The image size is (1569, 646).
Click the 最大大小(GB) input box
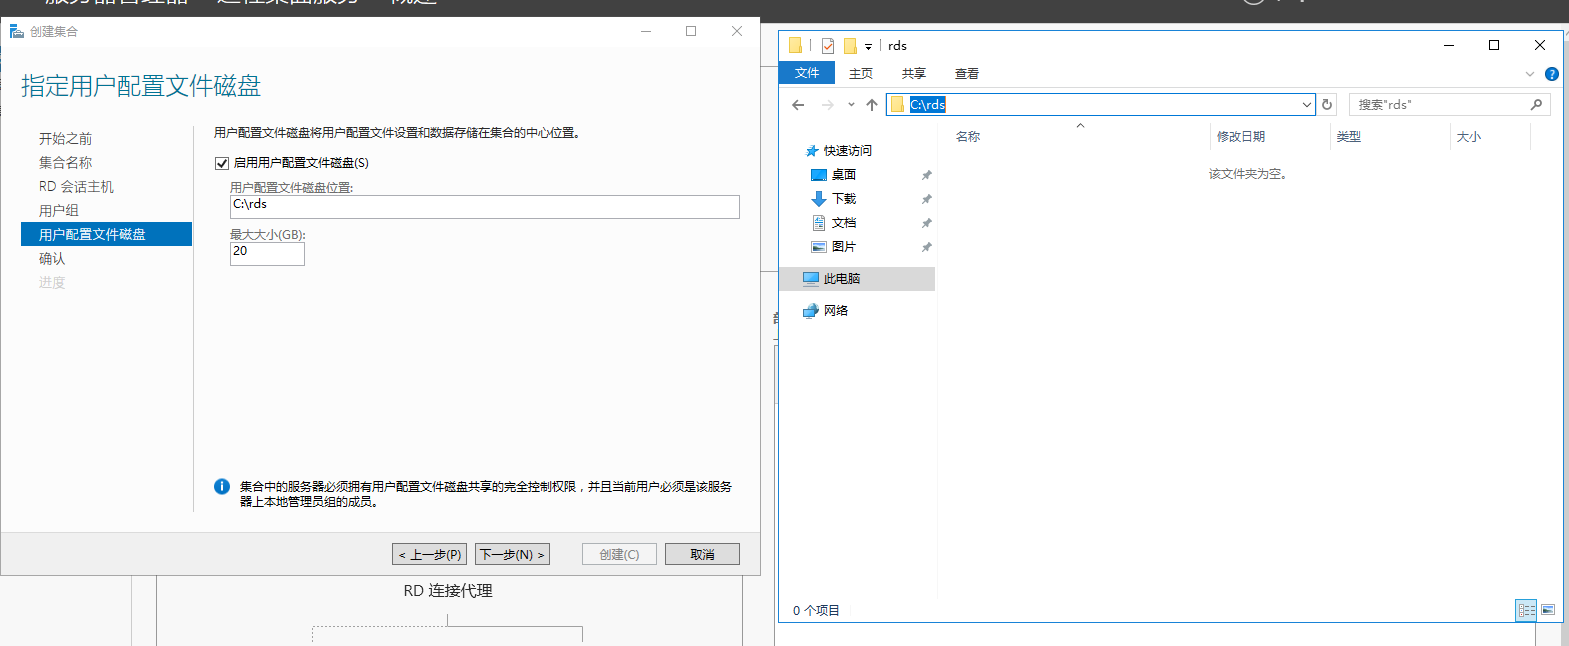[267, 253]
